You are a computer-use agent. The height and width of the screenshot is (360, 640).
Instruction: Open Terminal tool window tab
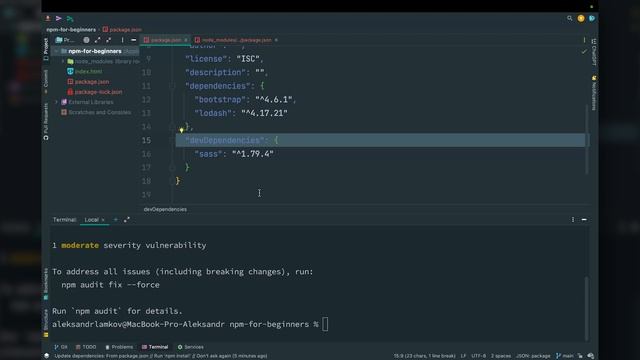coord(155,347)
